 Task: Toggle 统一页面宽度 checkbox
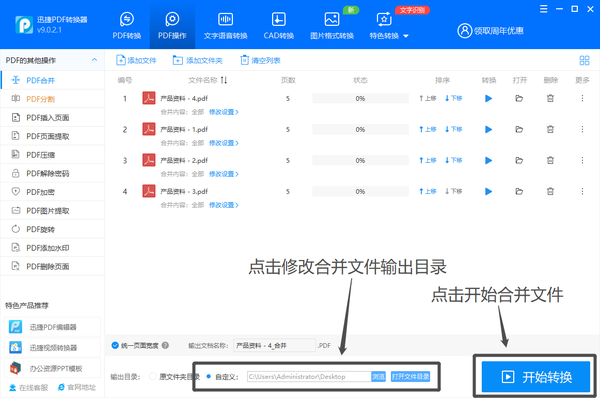click(115, 345)
